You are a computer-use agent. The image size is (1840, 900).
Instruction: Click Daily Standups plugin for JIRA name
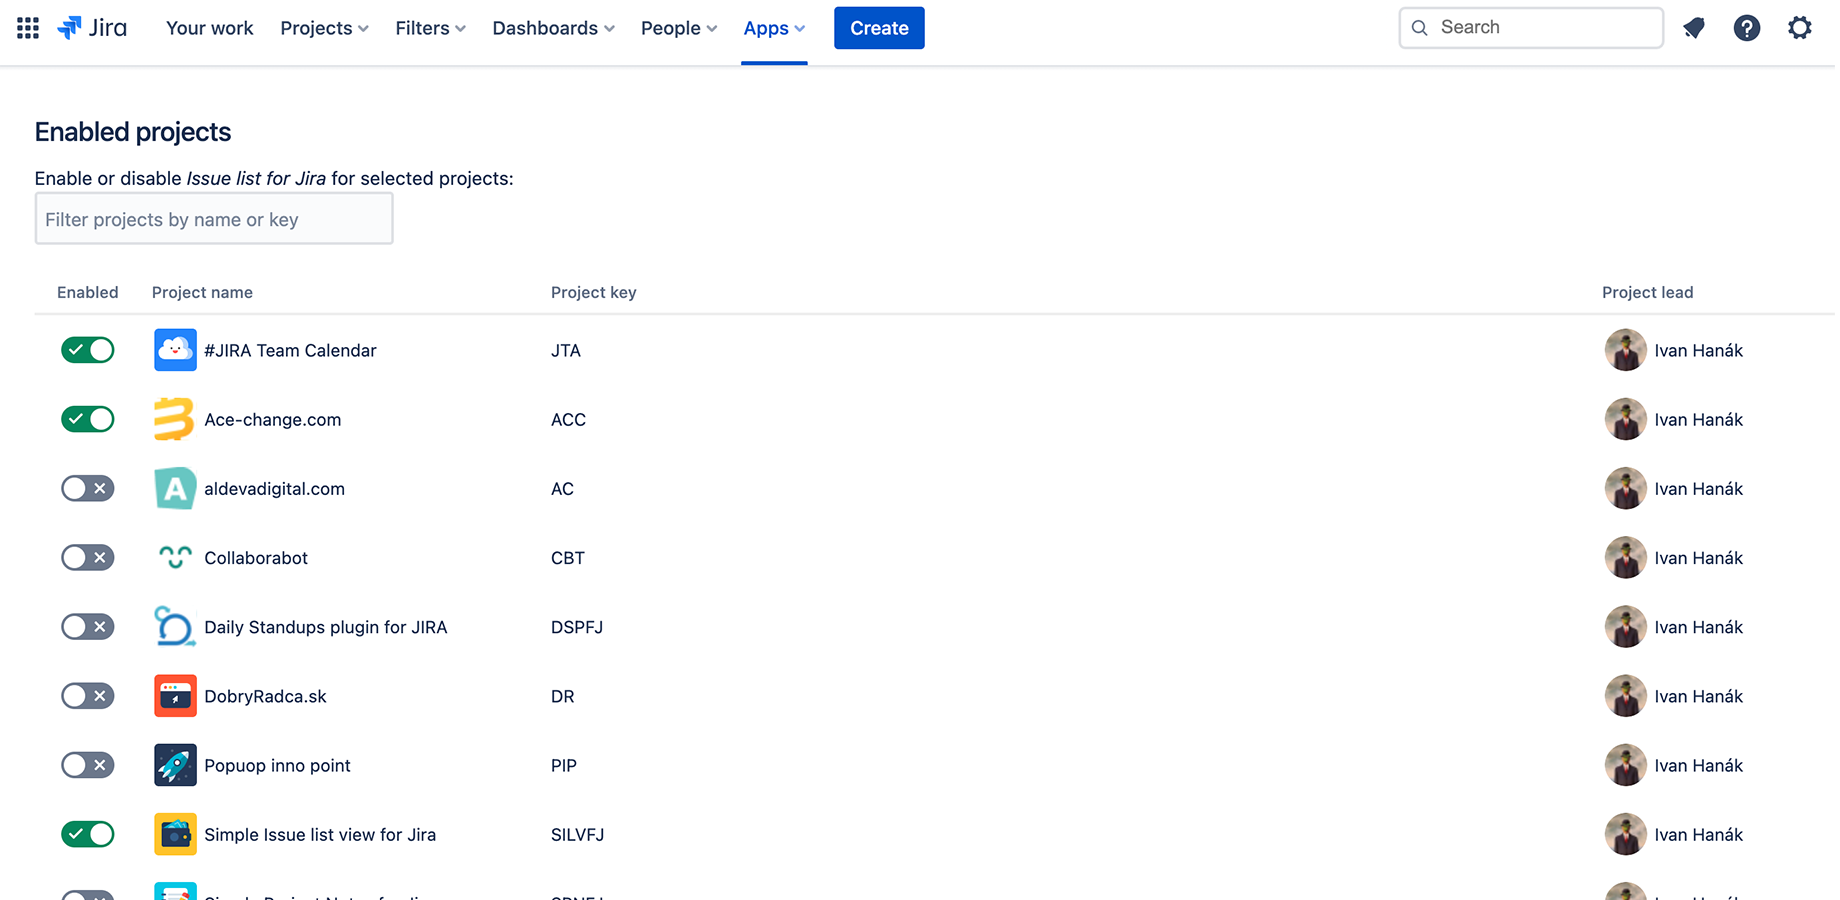tap(325, 626)
